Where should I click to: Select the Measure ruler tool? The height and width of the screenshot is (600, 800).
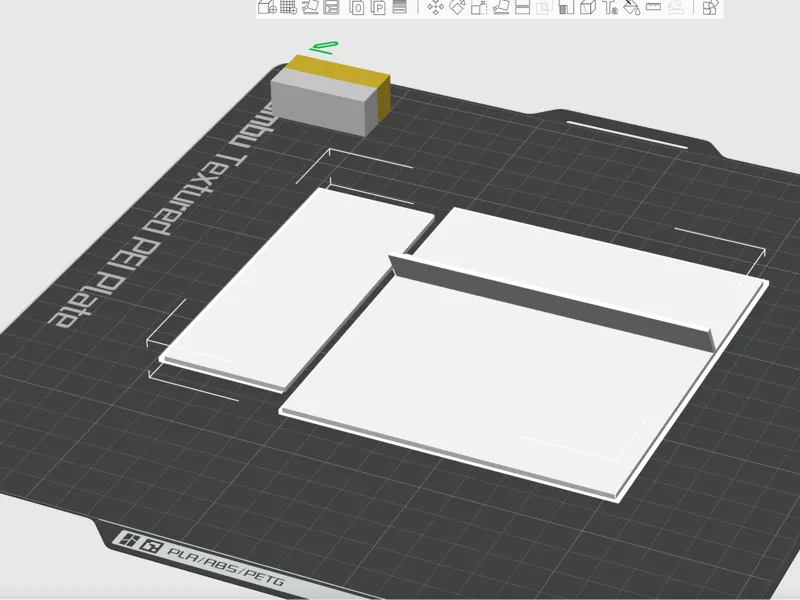coord(654,7)
